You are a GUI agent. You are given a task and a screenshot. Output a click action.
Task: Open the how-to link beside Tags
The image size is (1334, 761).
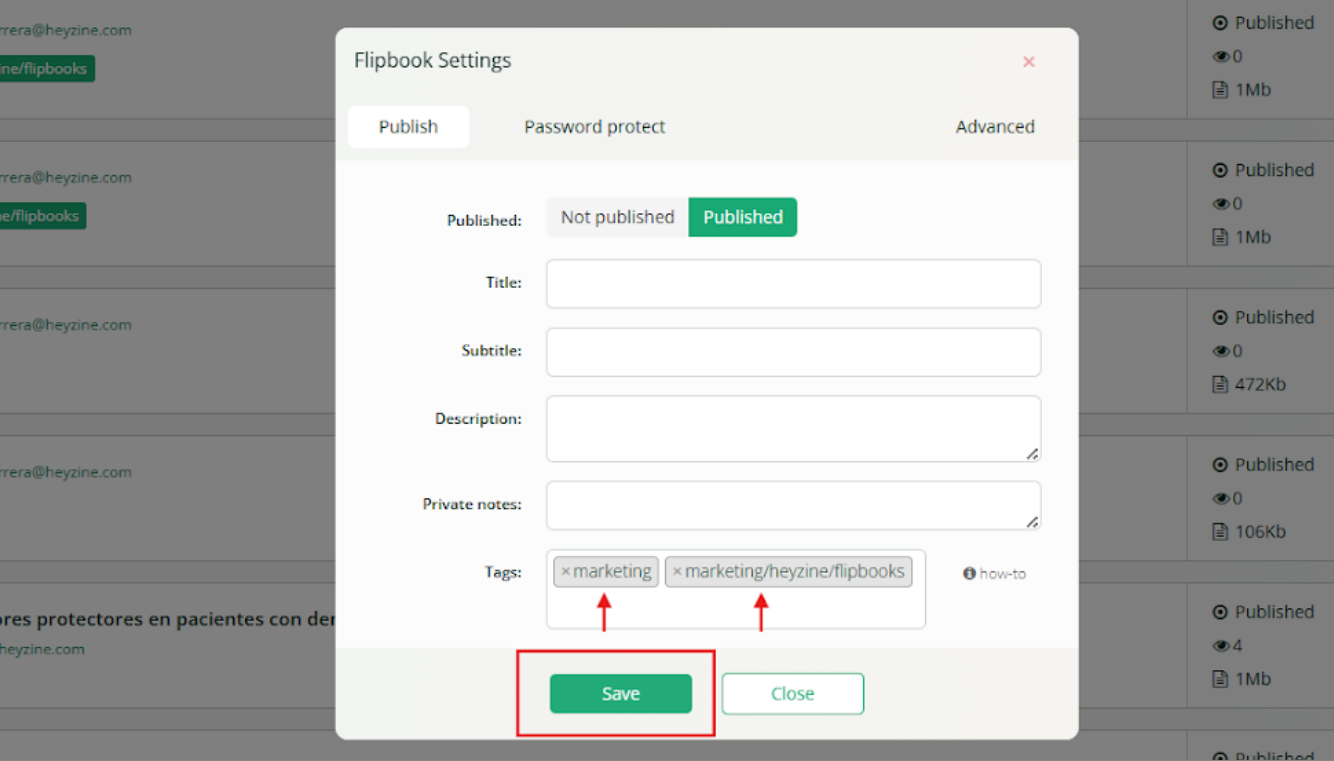click(x=1002, y=574)
